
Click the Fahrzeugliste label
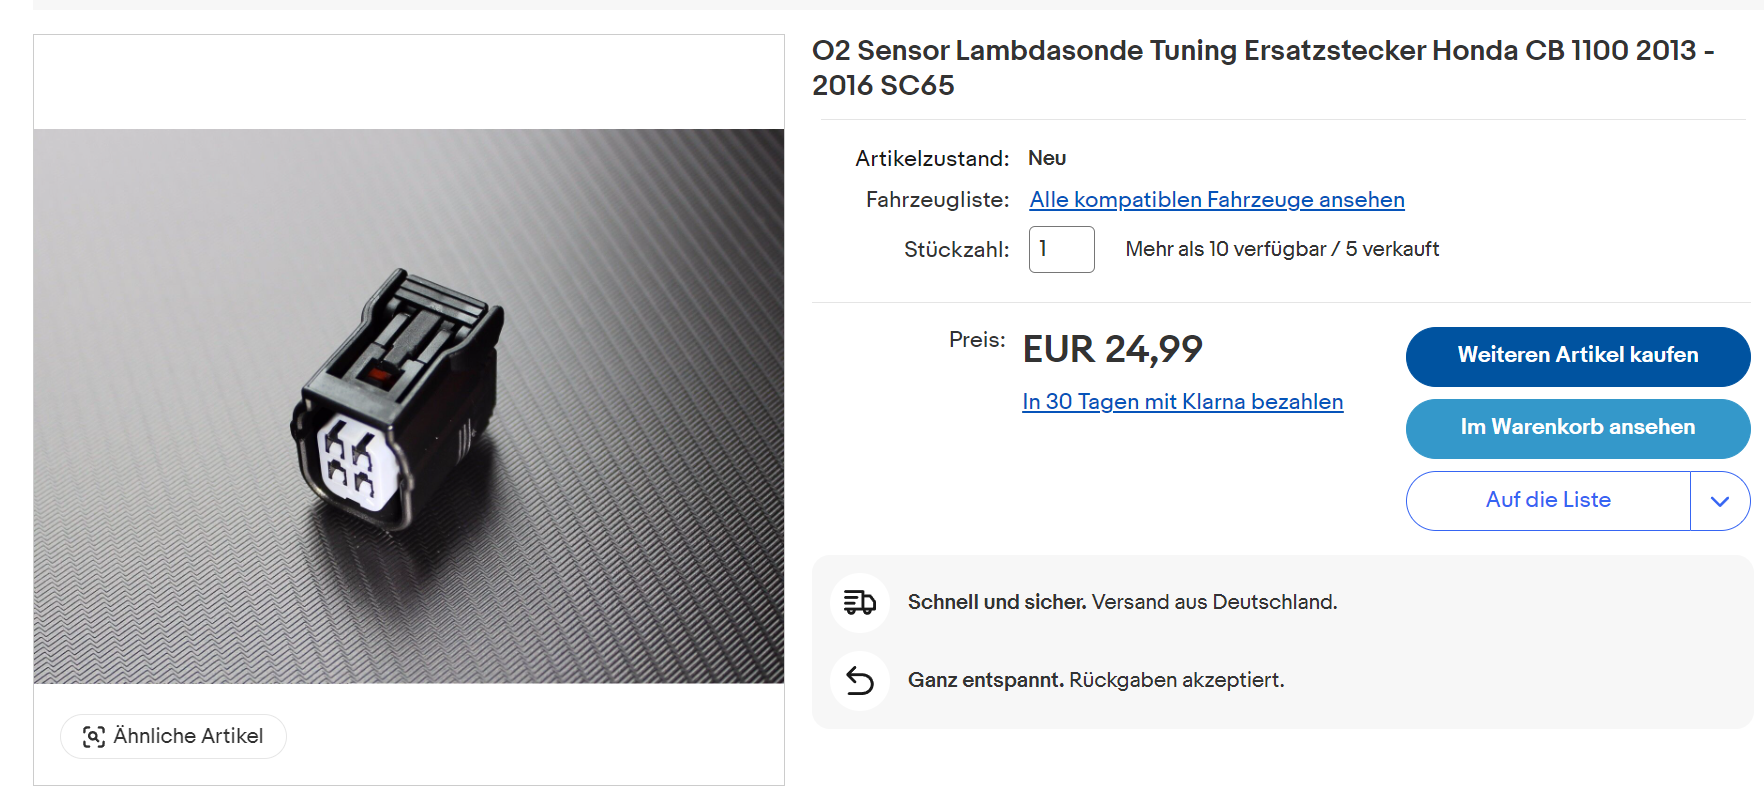937,200
